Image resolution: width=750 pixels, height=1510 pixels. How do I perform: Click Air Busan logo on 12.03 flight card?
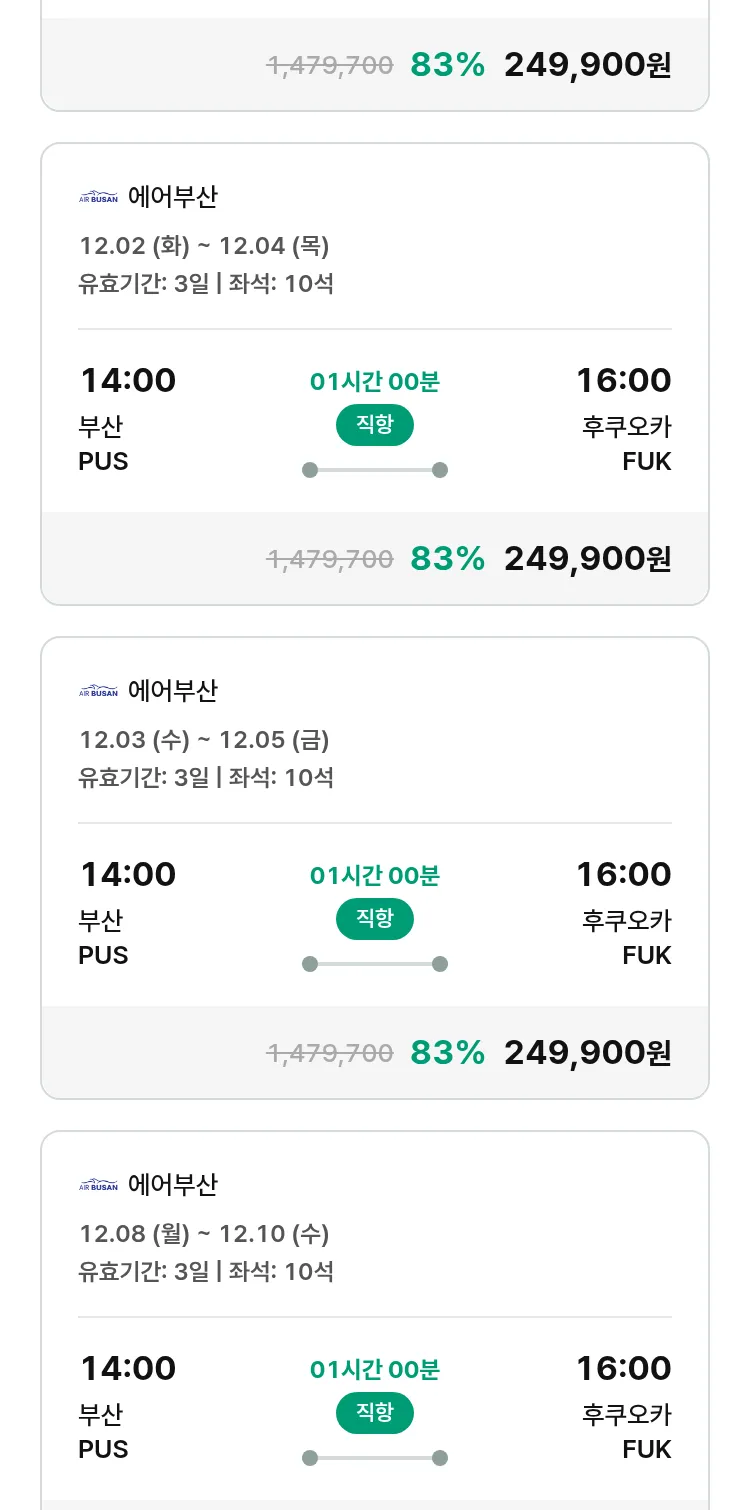[x=98, y=691]
